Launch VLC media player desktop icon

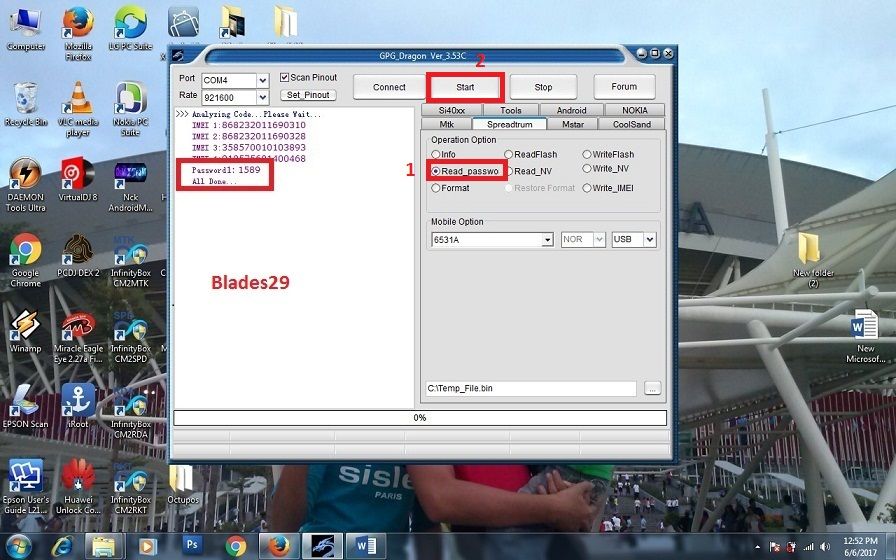pyautogui.click(x=77, y=100)
